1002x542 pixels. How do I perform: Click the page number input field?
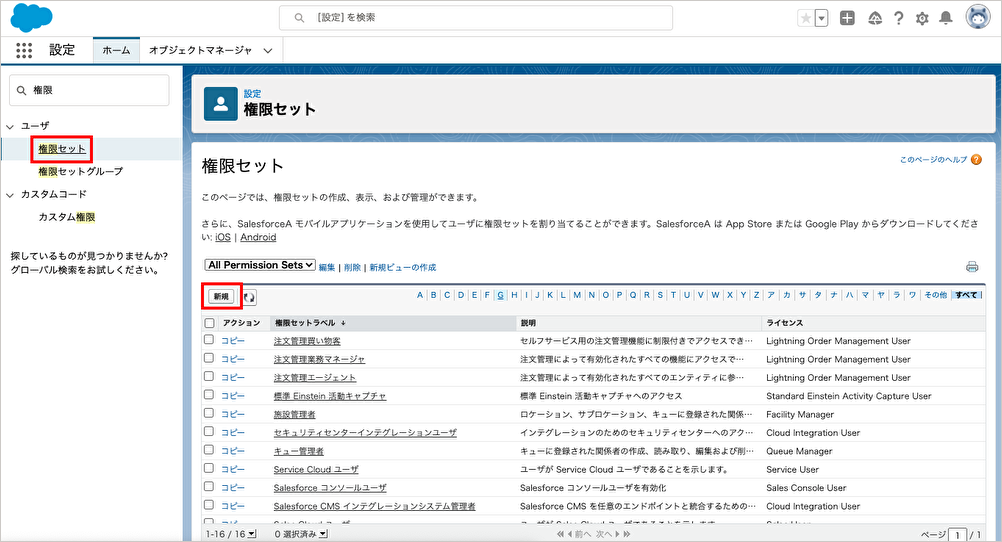click(957, 535)
